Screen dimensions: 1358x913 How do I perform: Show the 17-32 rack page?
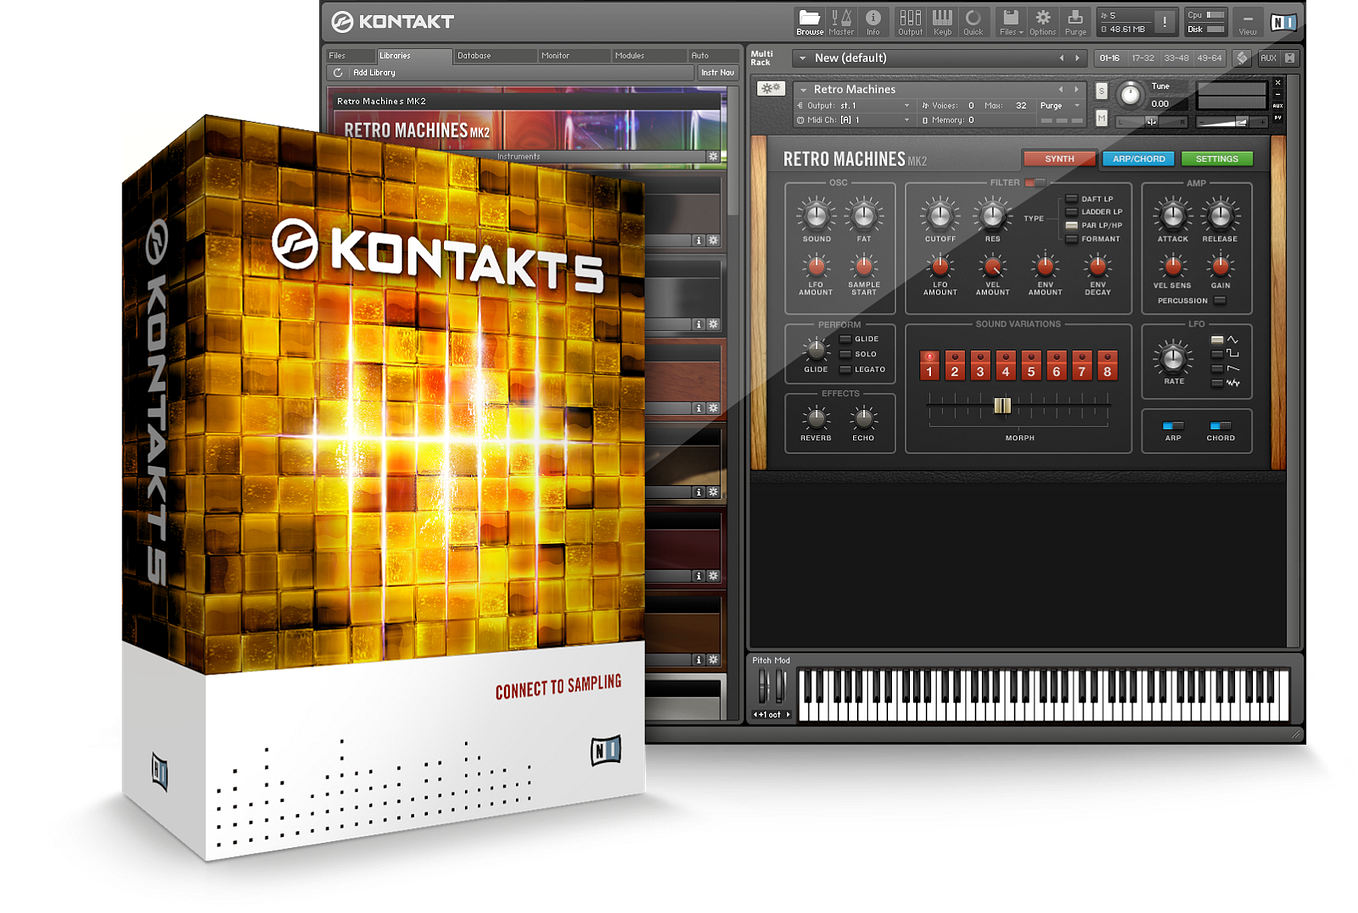1143,58
